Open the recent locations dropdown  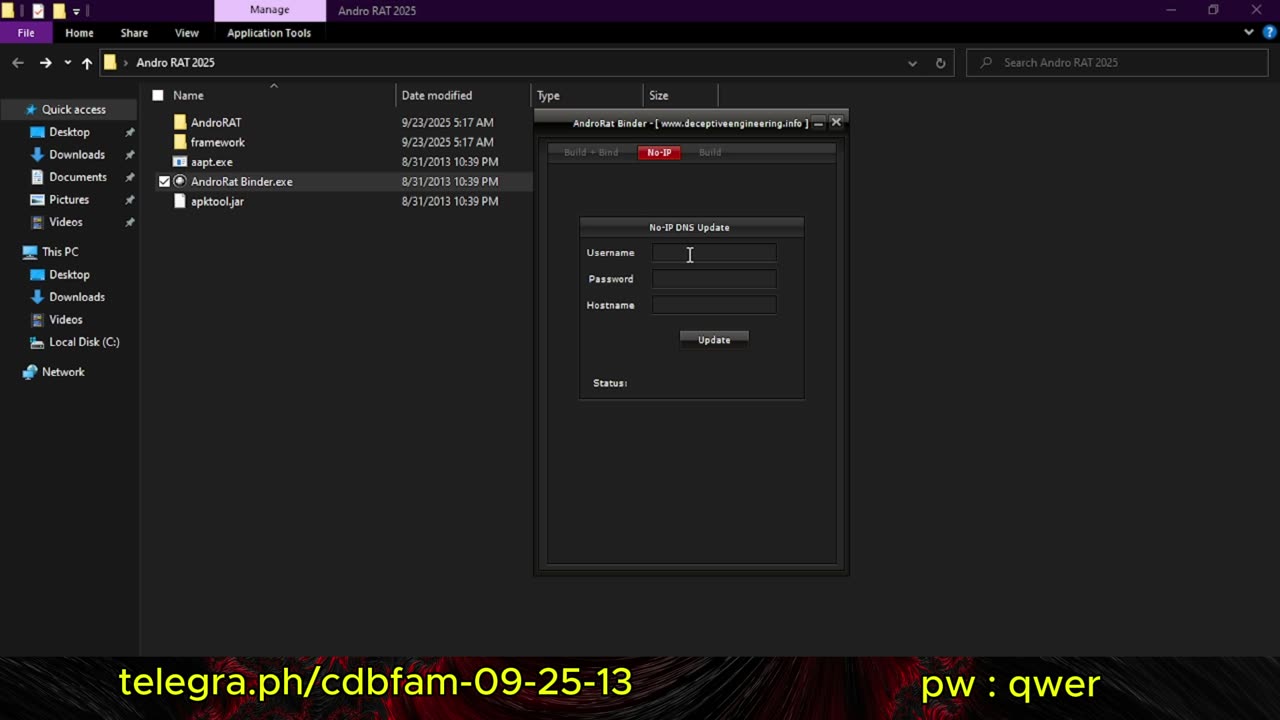click(67, 62)
